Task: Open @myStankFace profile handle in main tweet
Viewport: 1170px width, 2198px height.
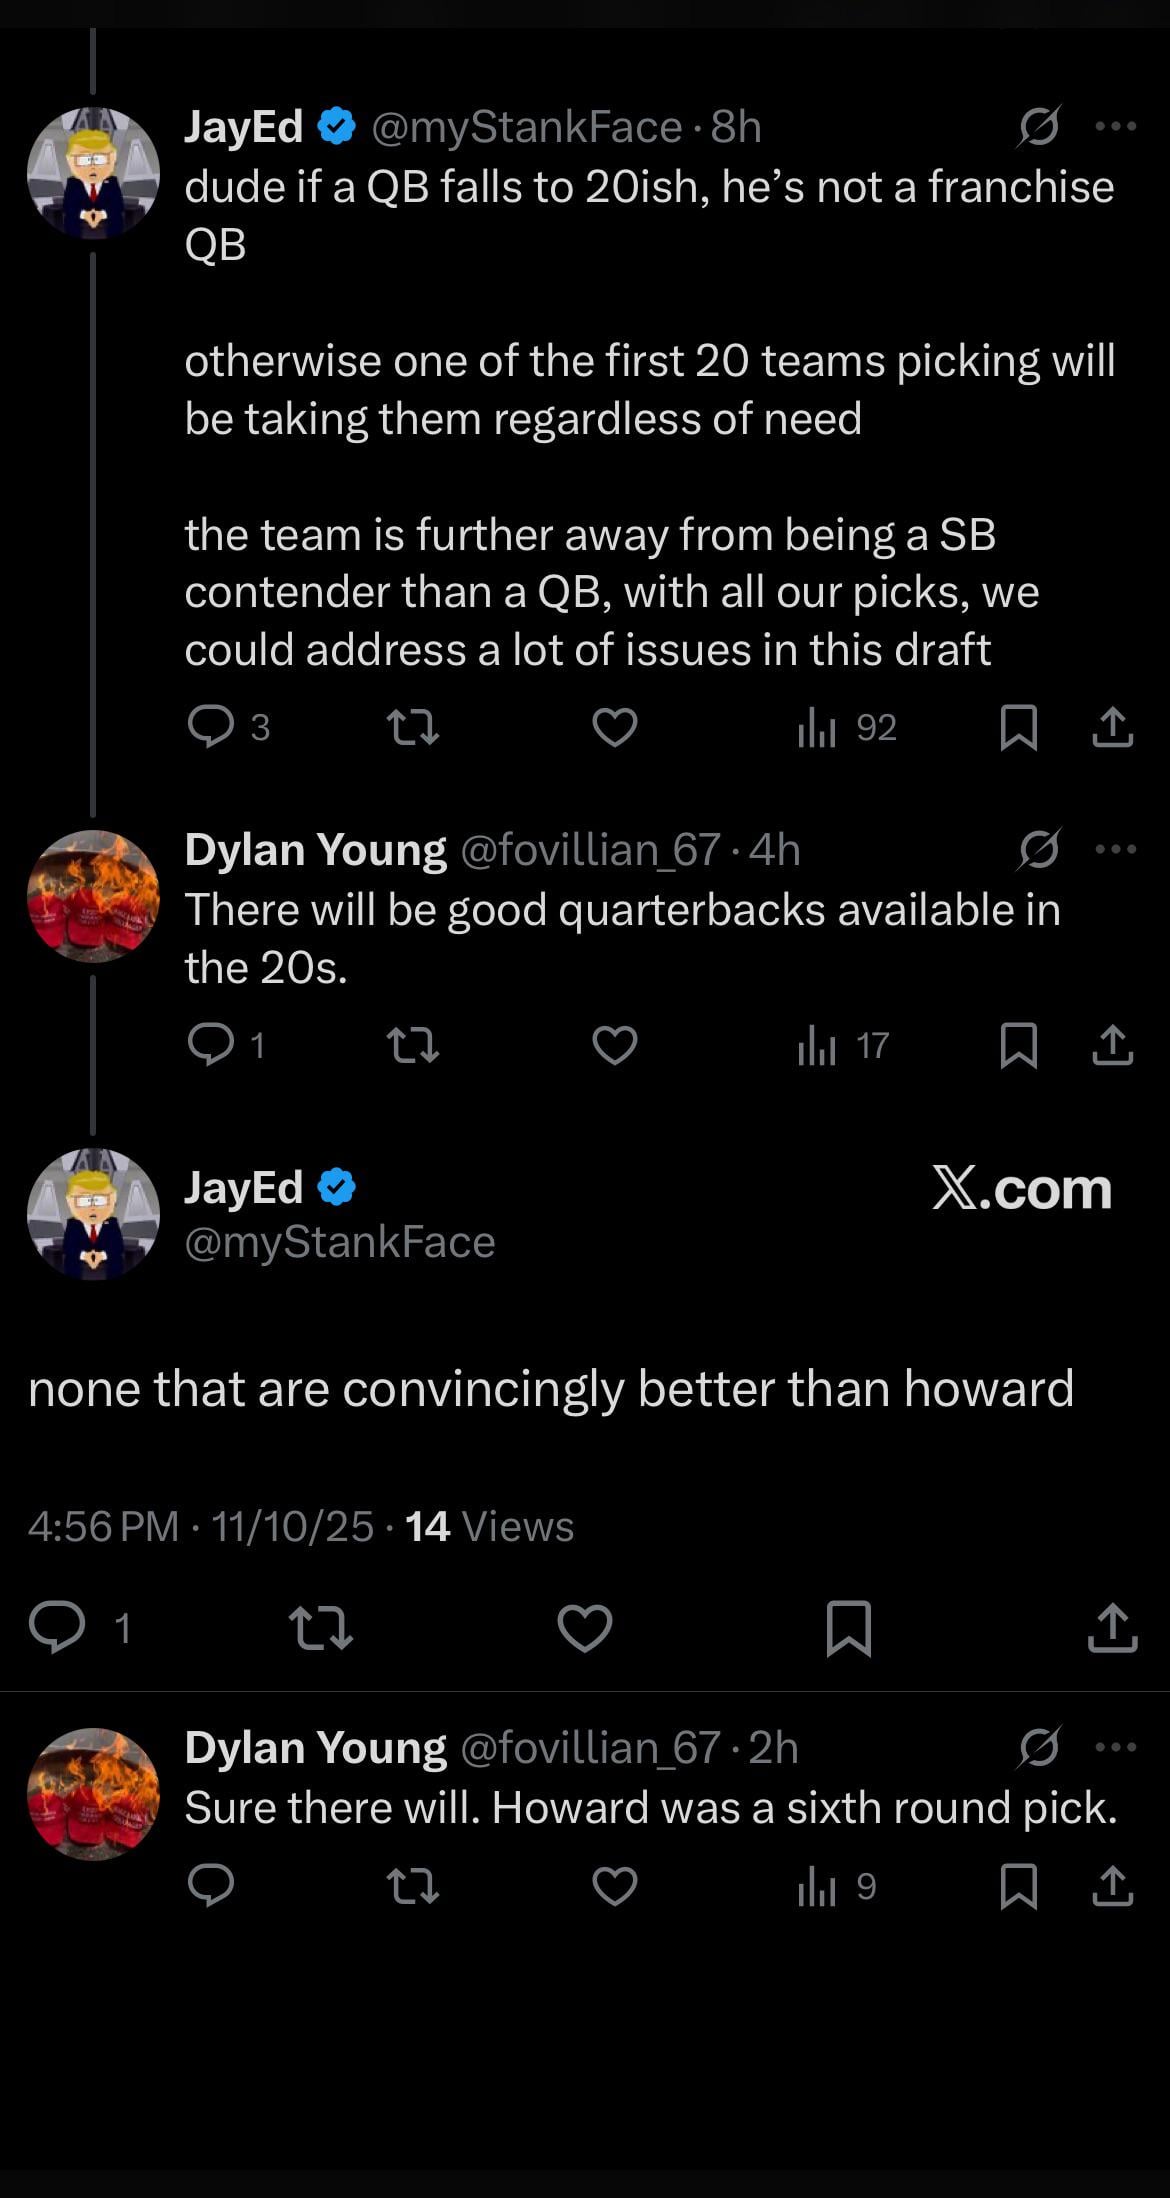Action: [x=340, y=1242]
